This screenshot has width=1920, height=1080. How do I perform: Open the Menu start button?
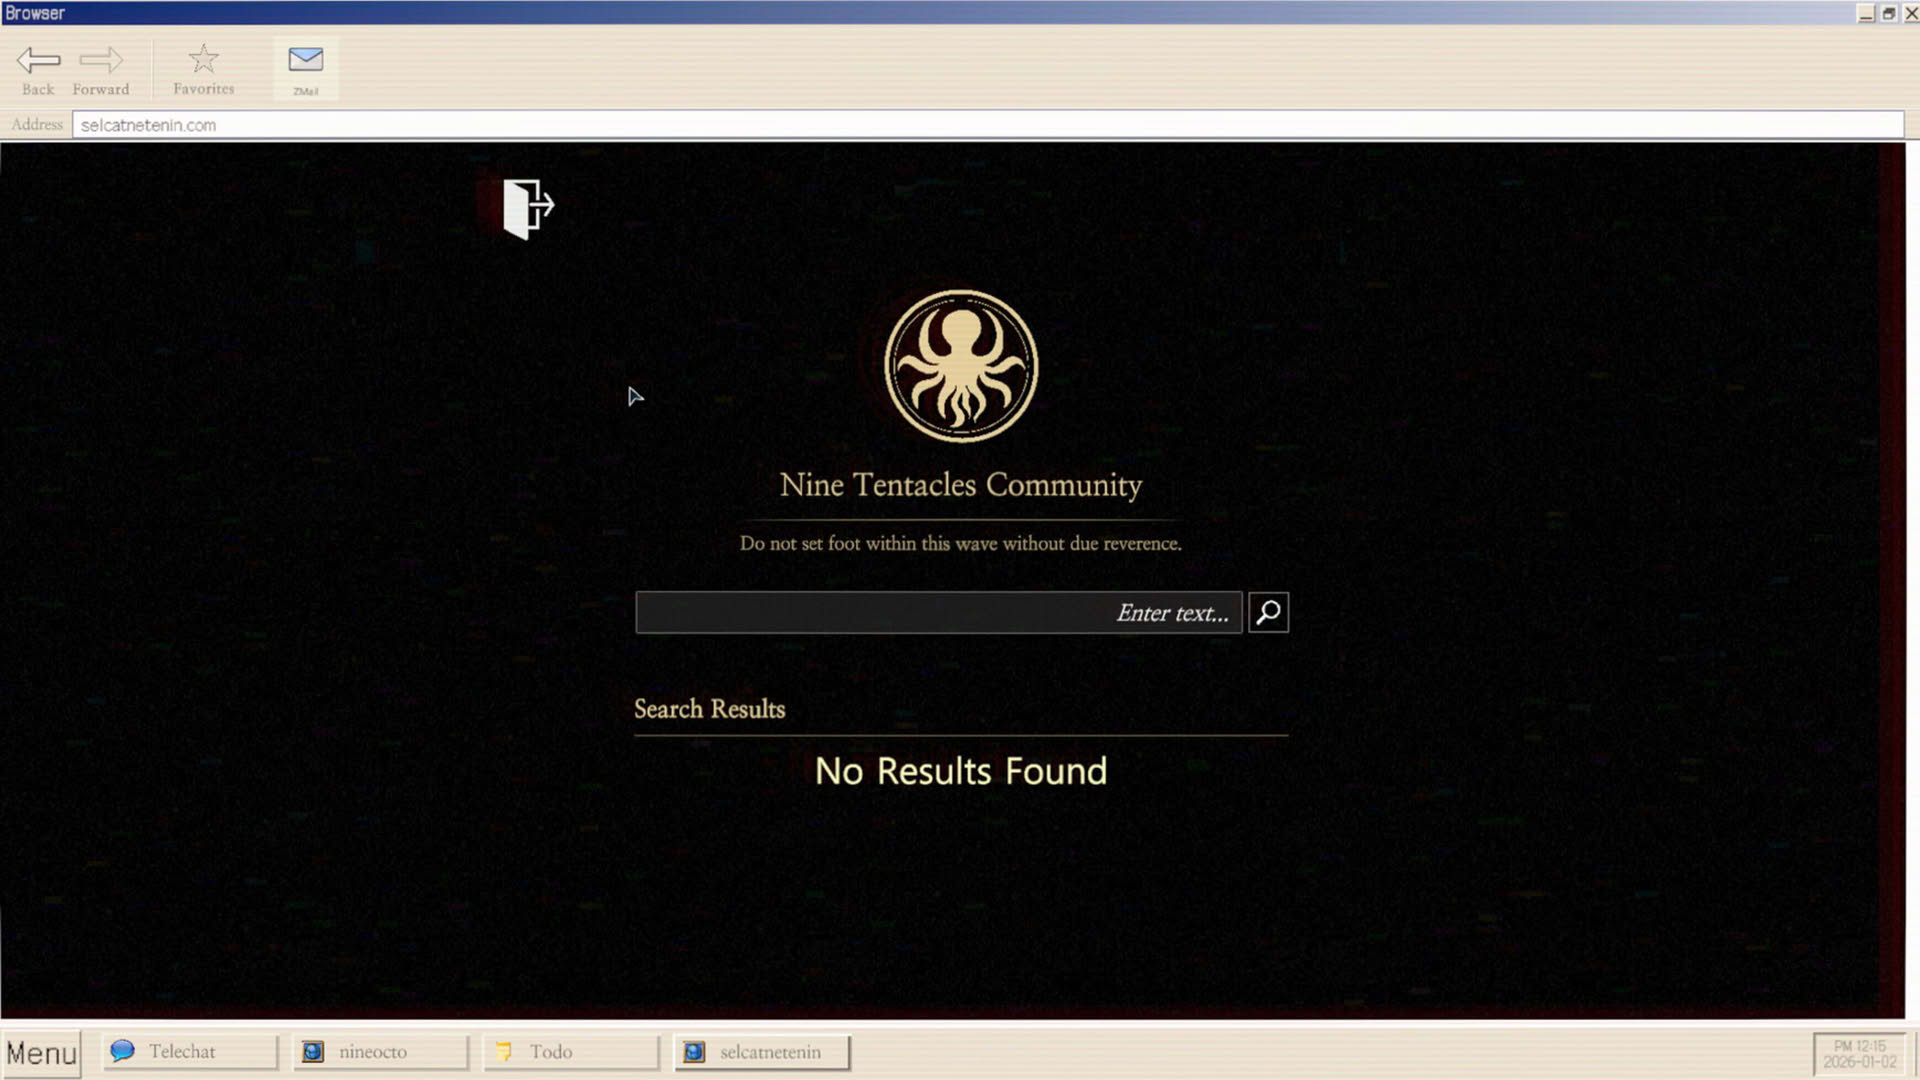(41, 1053)
